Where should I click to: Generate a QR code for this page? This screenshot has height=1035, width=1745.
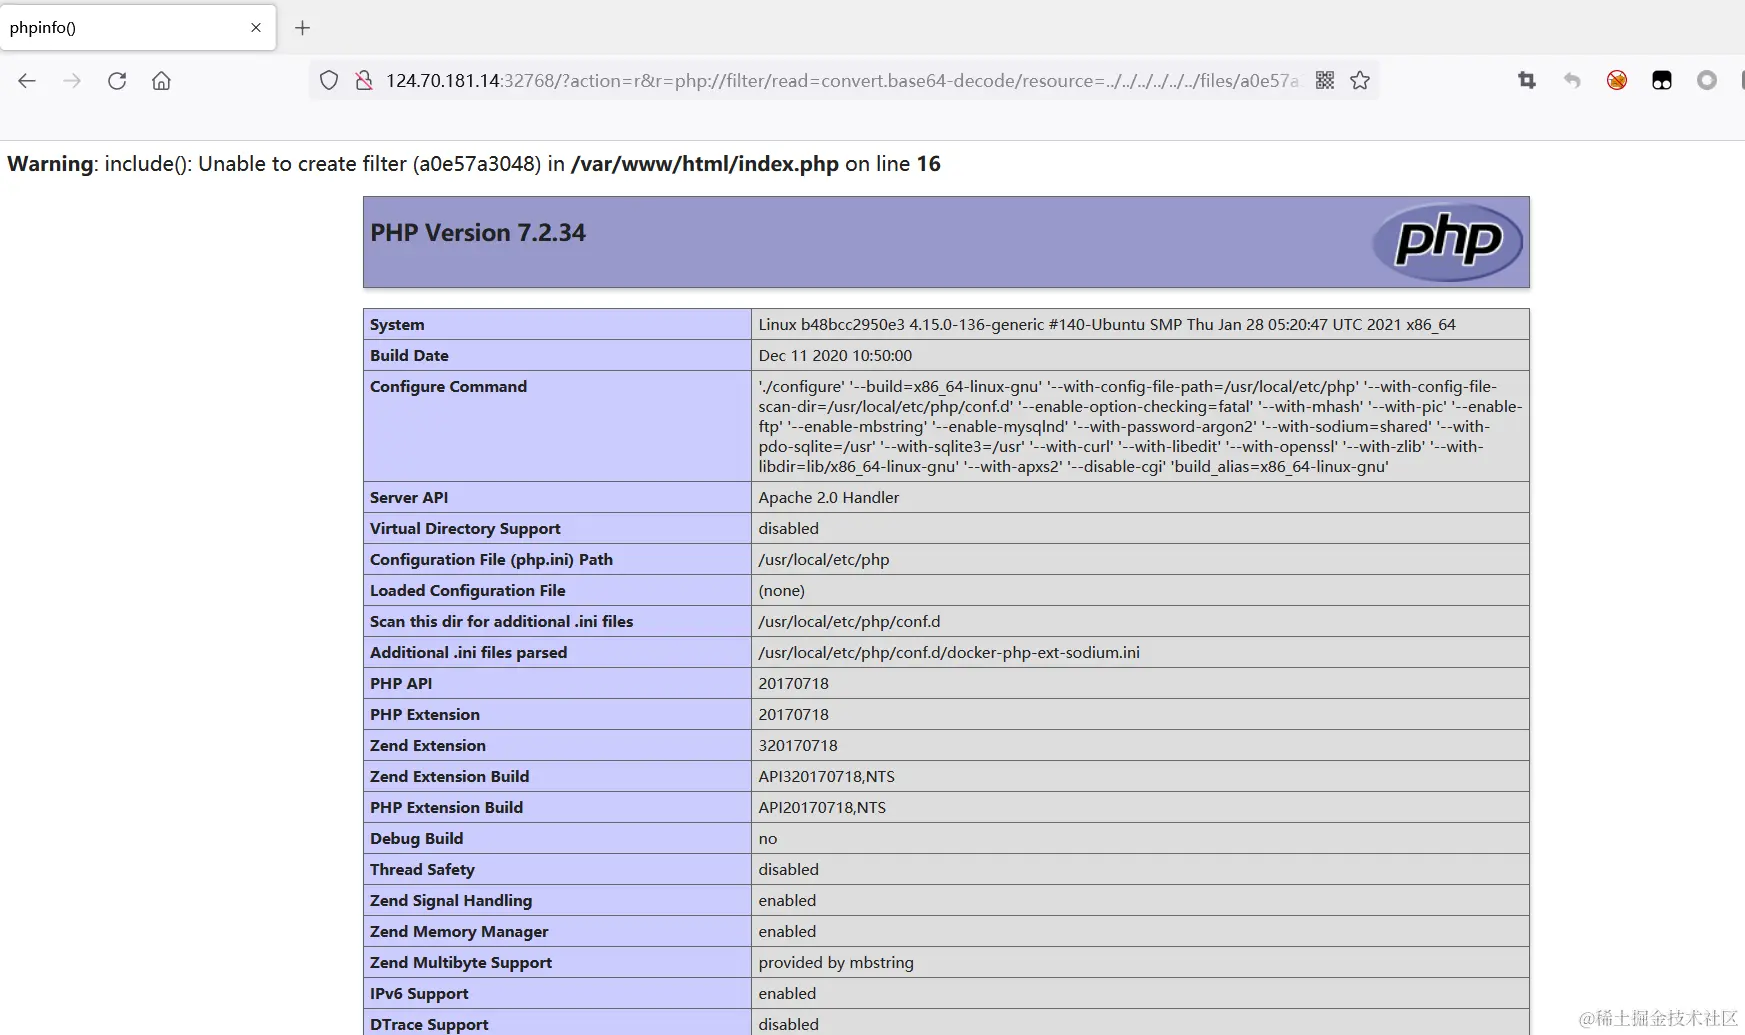(x=1325, y=80)
